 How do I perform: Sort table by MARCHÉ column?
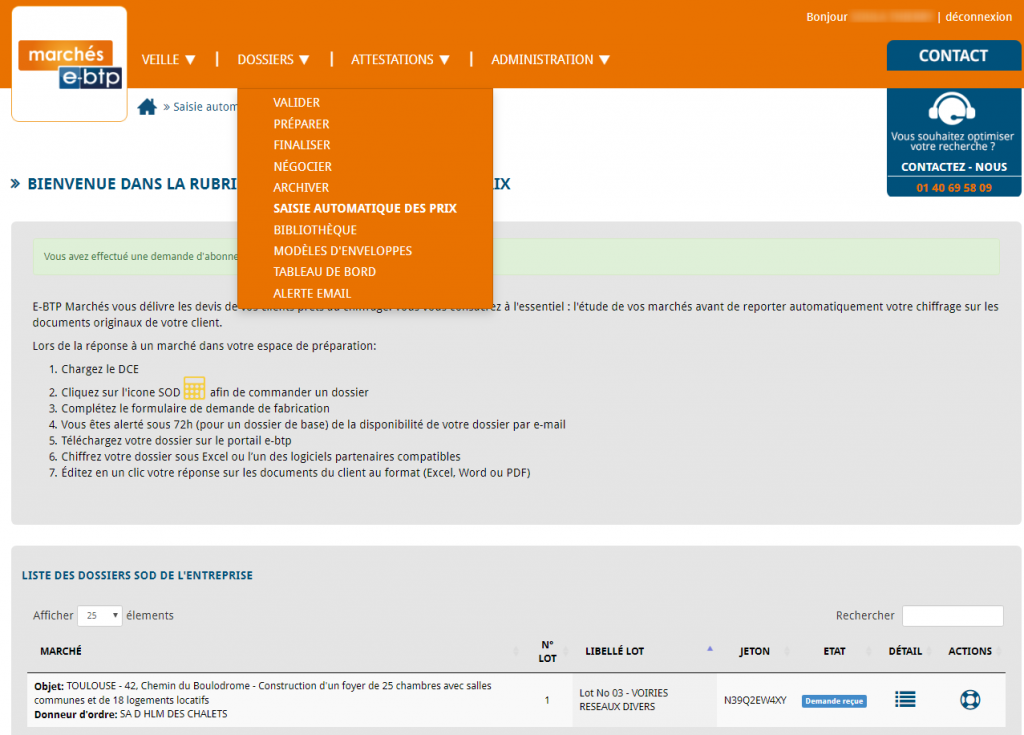click(x=61, y=651)
